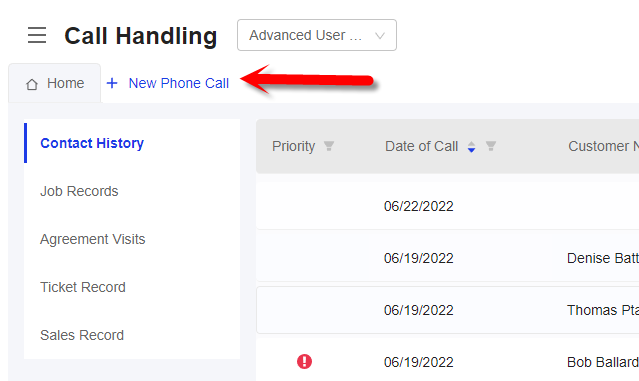Image resolution: width=639 pixels, height=381 pixels.
Task: Expand the Advanced User dropdown
Action: coord(317,35)
